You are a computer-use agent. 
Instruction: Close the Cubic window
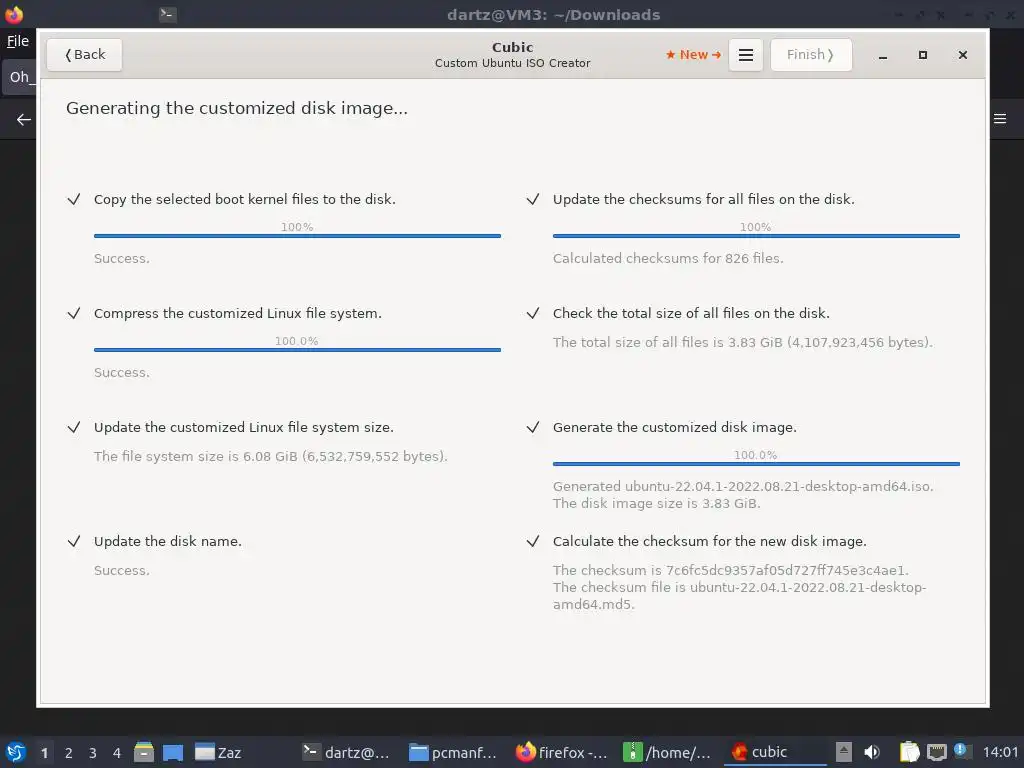[x=963, y=55]
